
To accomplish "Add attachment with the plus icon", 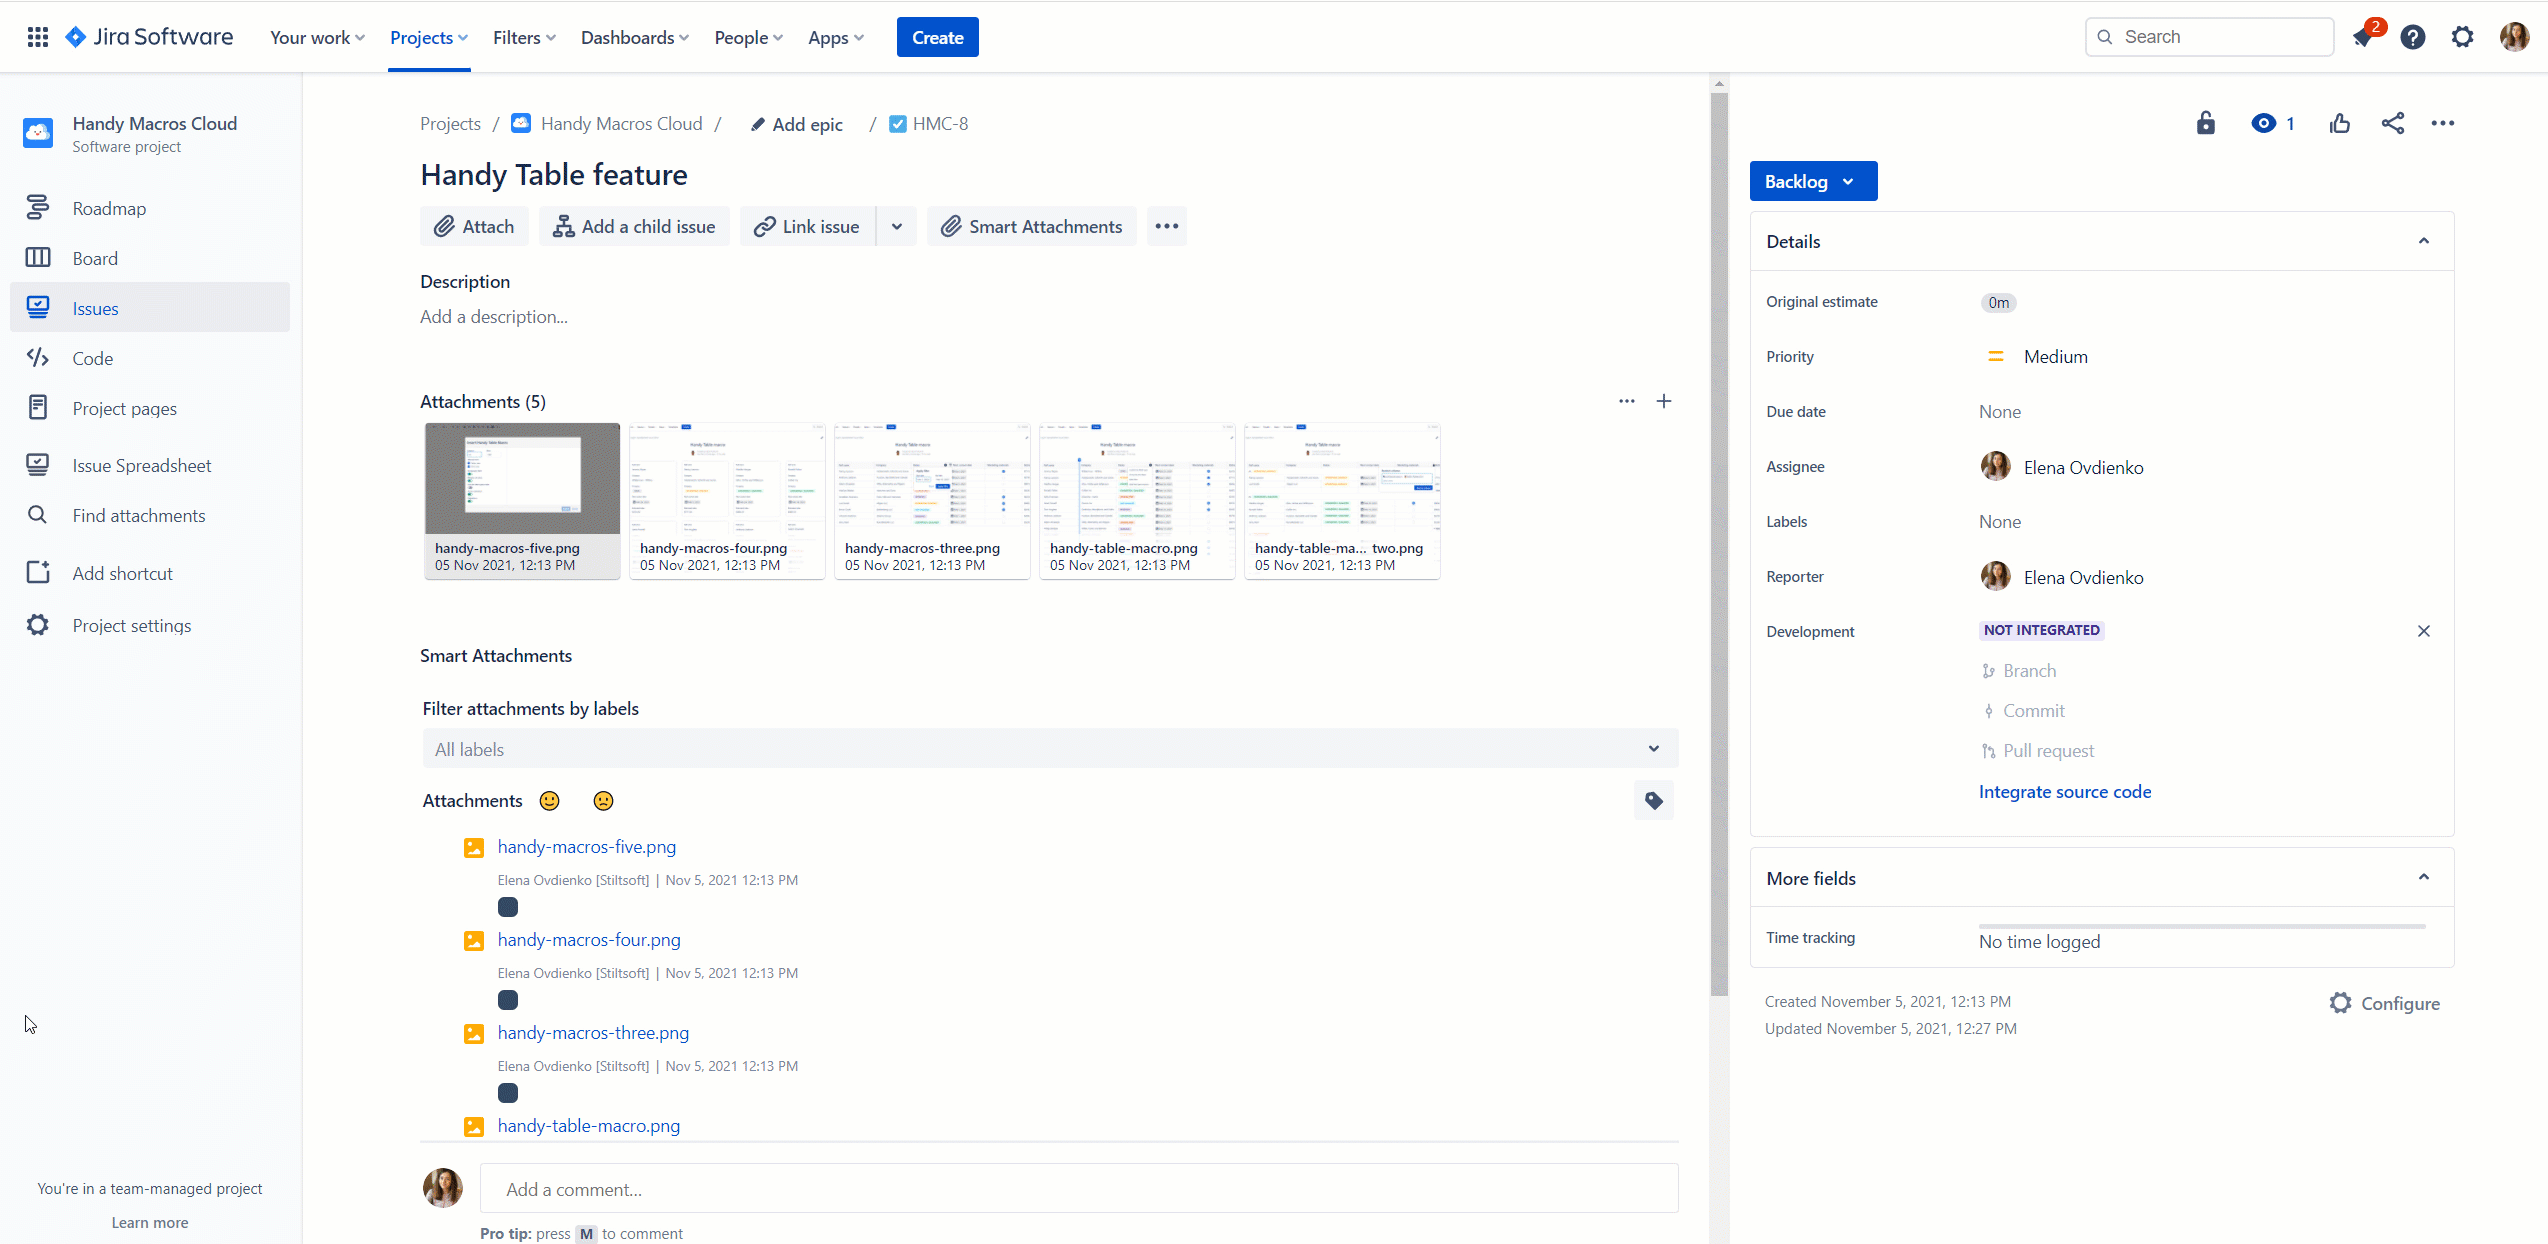I will click(x=1664, y=401).
